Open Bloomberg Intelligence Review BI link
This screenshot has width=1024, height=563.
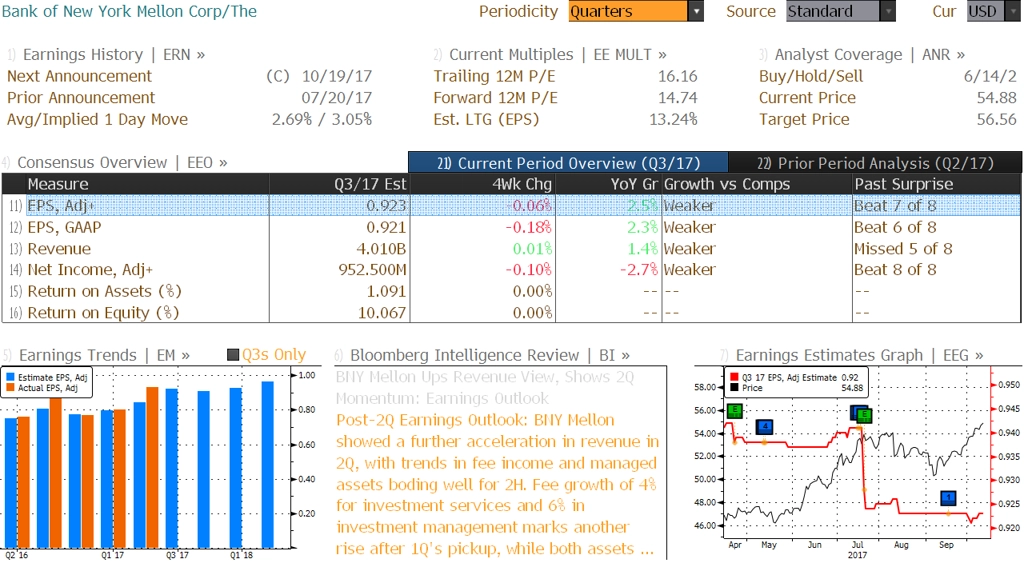(490, 355)
